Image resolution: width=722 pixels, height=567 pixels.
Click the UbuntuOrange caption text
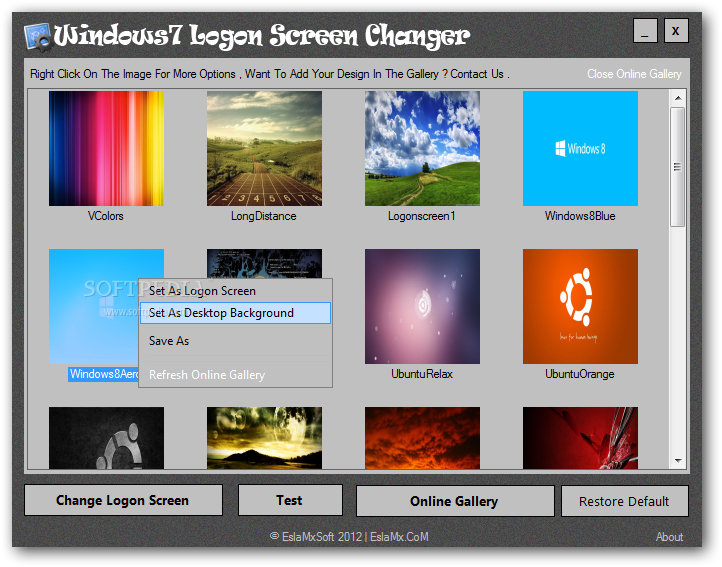tap(580, 374)
